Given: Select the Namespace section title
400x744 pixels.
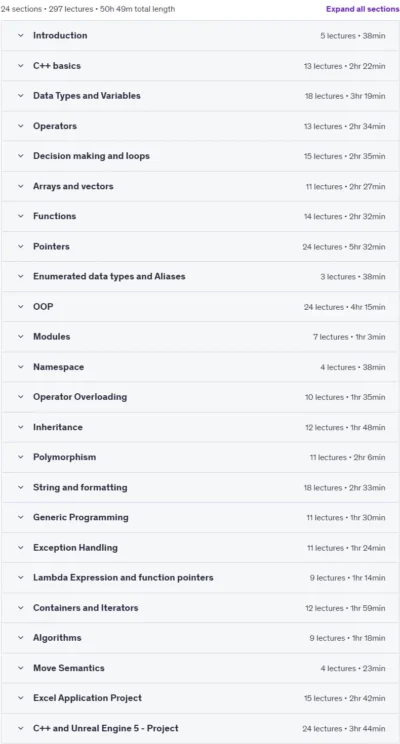Looking at the screenshot, I should 58,367.
